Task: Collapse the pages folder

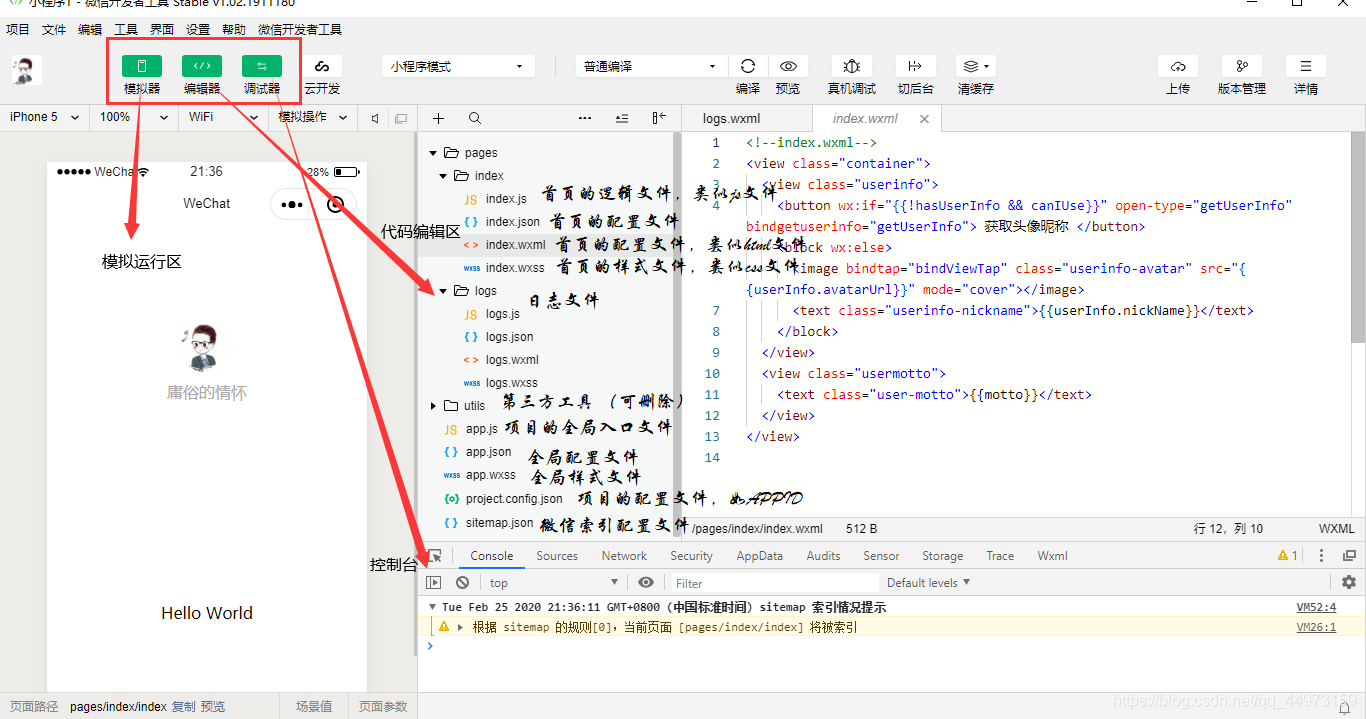Action: tap(433, 153)
